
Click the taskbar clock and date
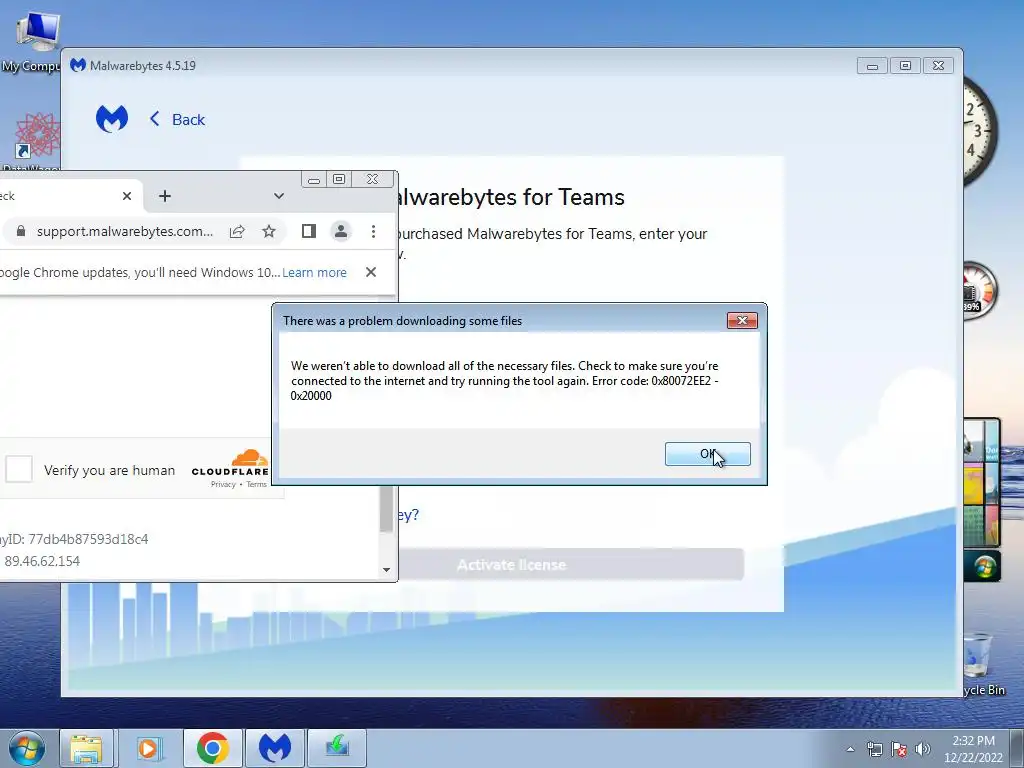tap(973, 749)
